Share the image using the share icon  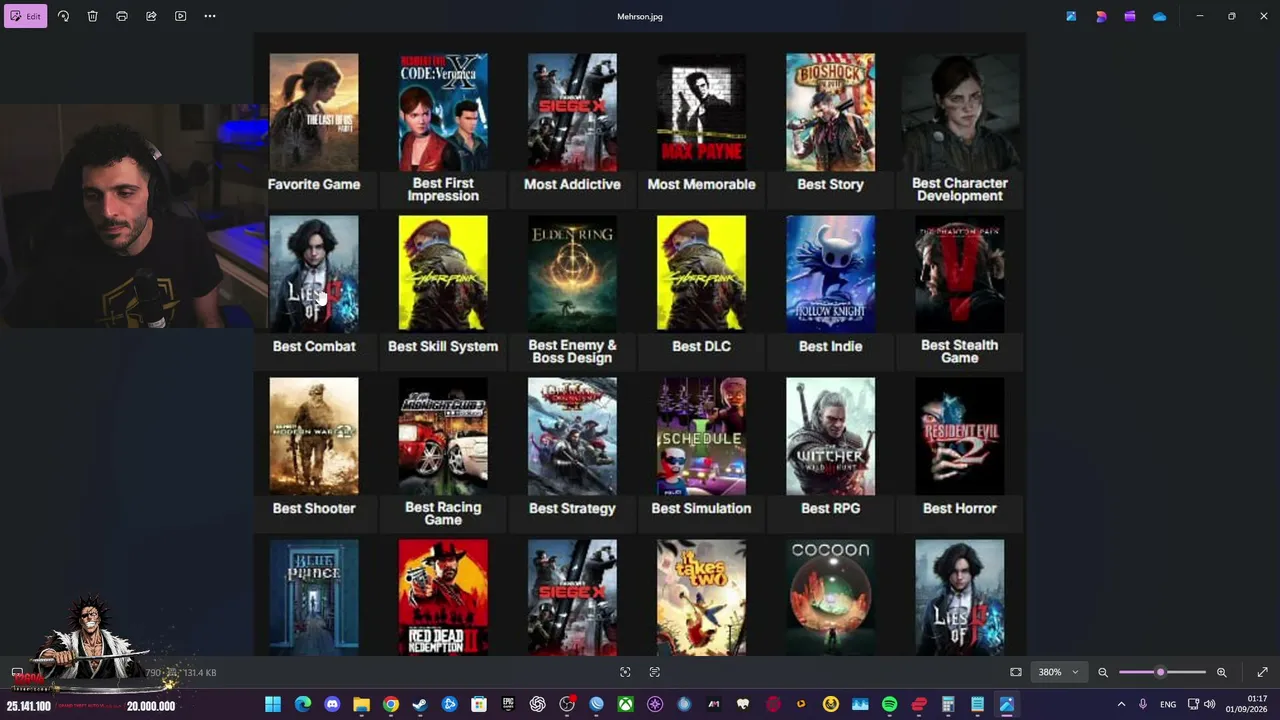click(151, 16)
